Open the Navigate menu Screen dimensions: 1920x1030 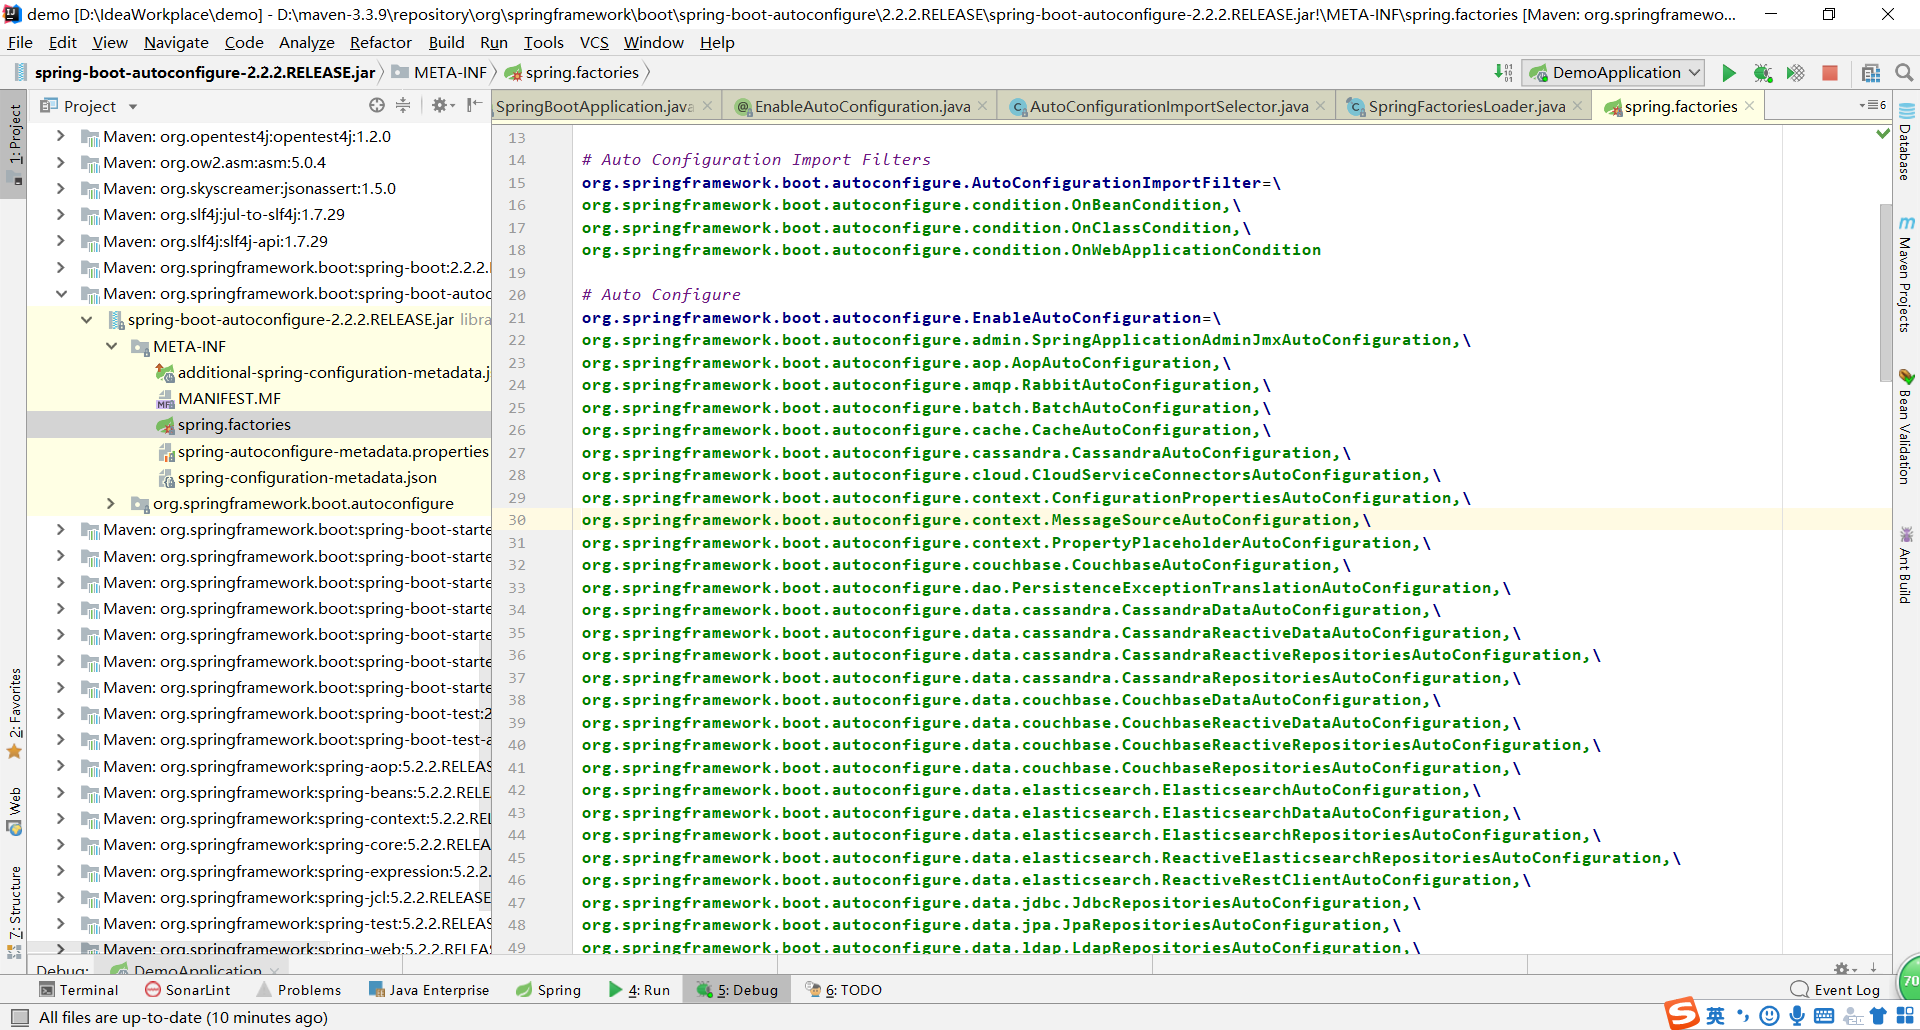pos(176,42)
